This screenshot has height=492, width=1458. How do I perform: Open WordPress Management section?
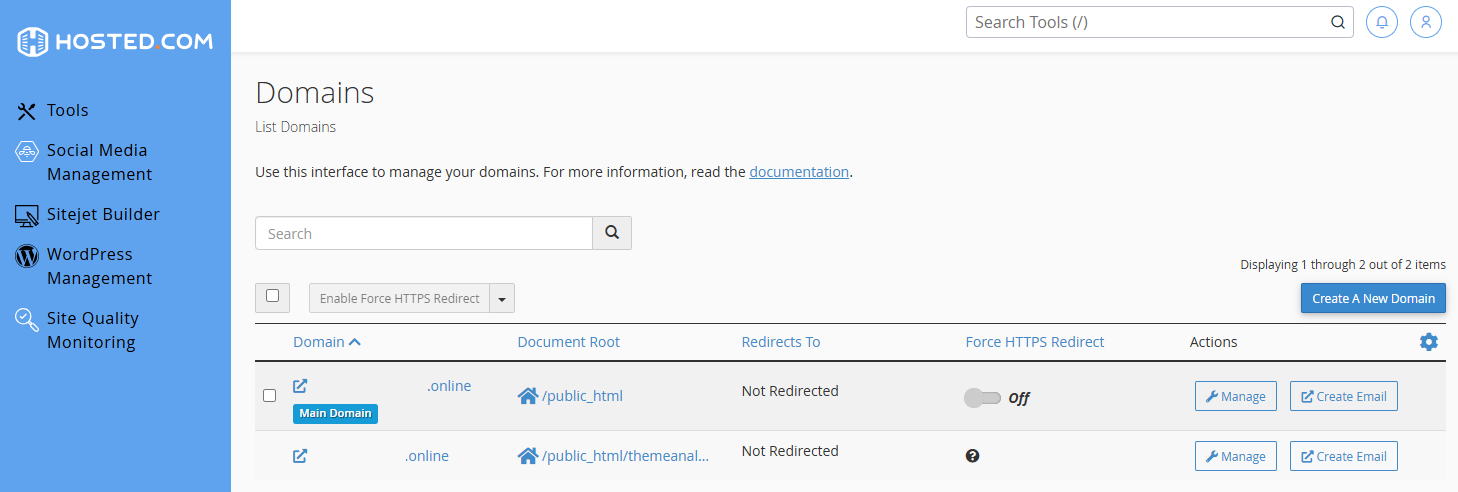click(x=99, y=267)
